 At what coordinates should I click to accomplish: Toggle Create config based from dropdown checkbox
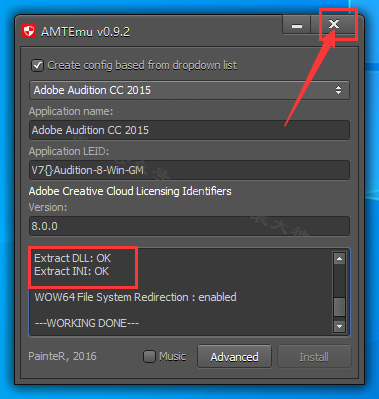(38, 65)
